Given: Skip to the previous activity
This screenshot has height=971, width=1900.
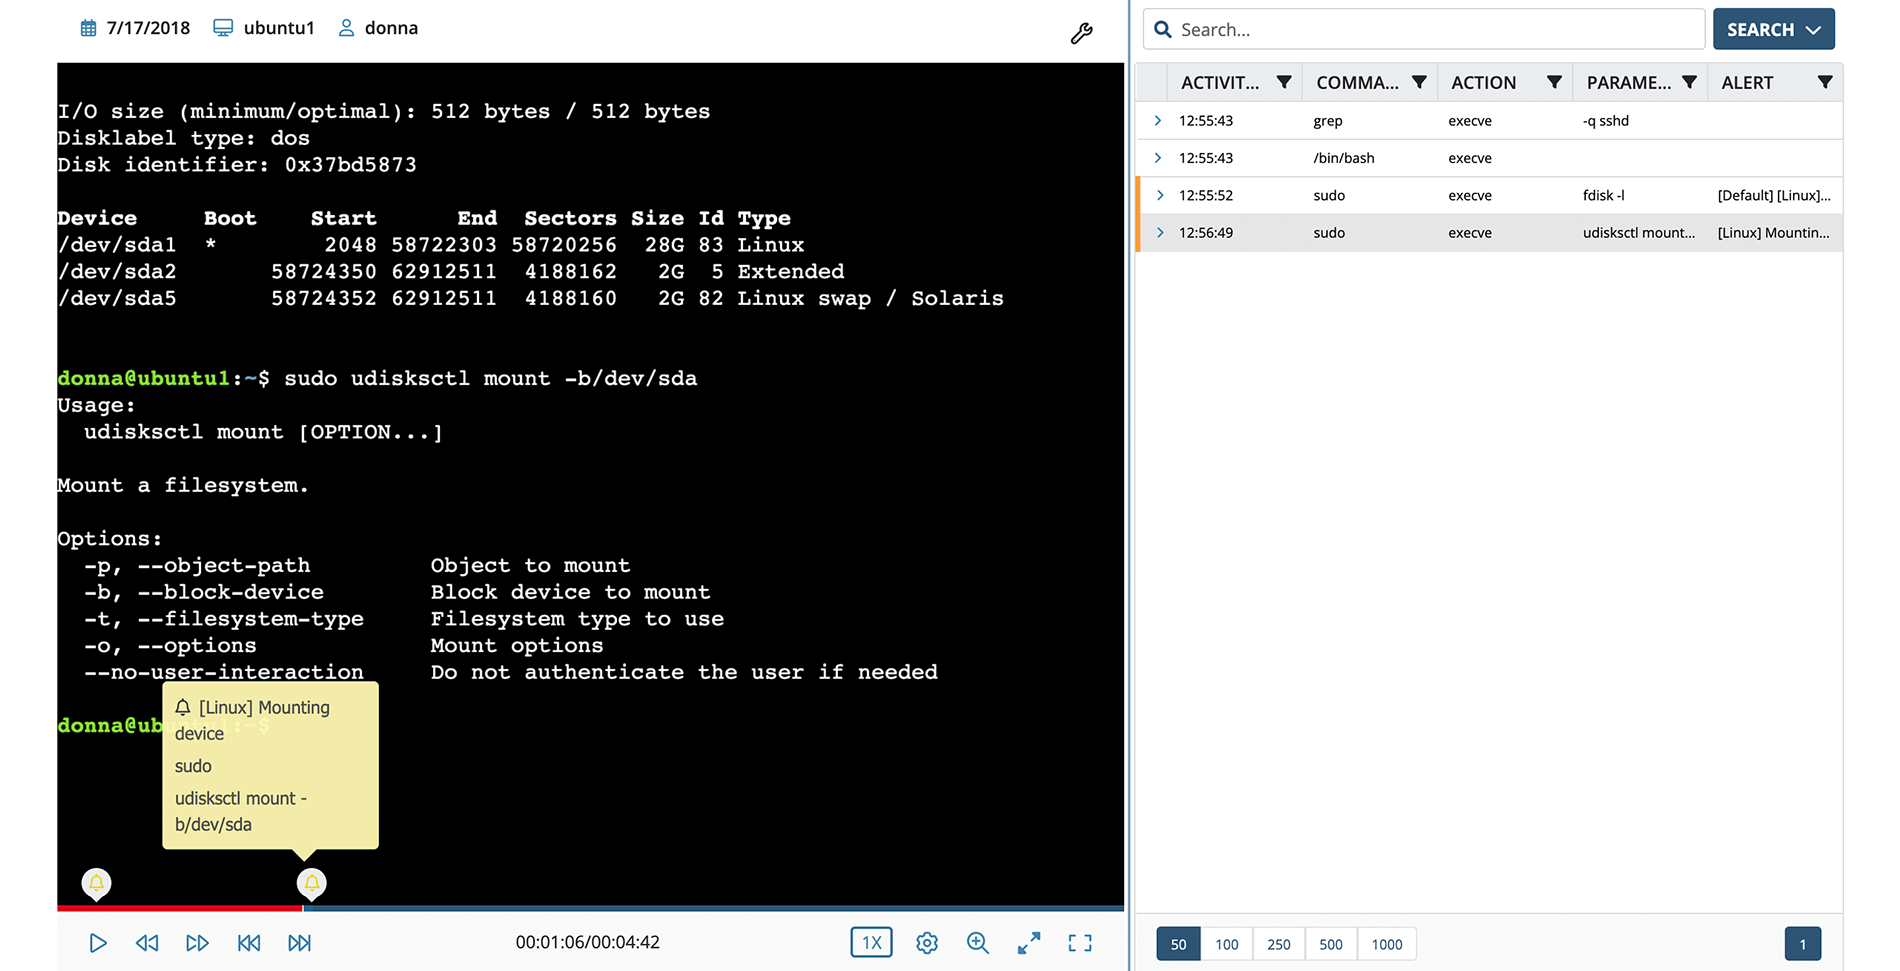Looking at the screenshot, I should click(249, 943).
